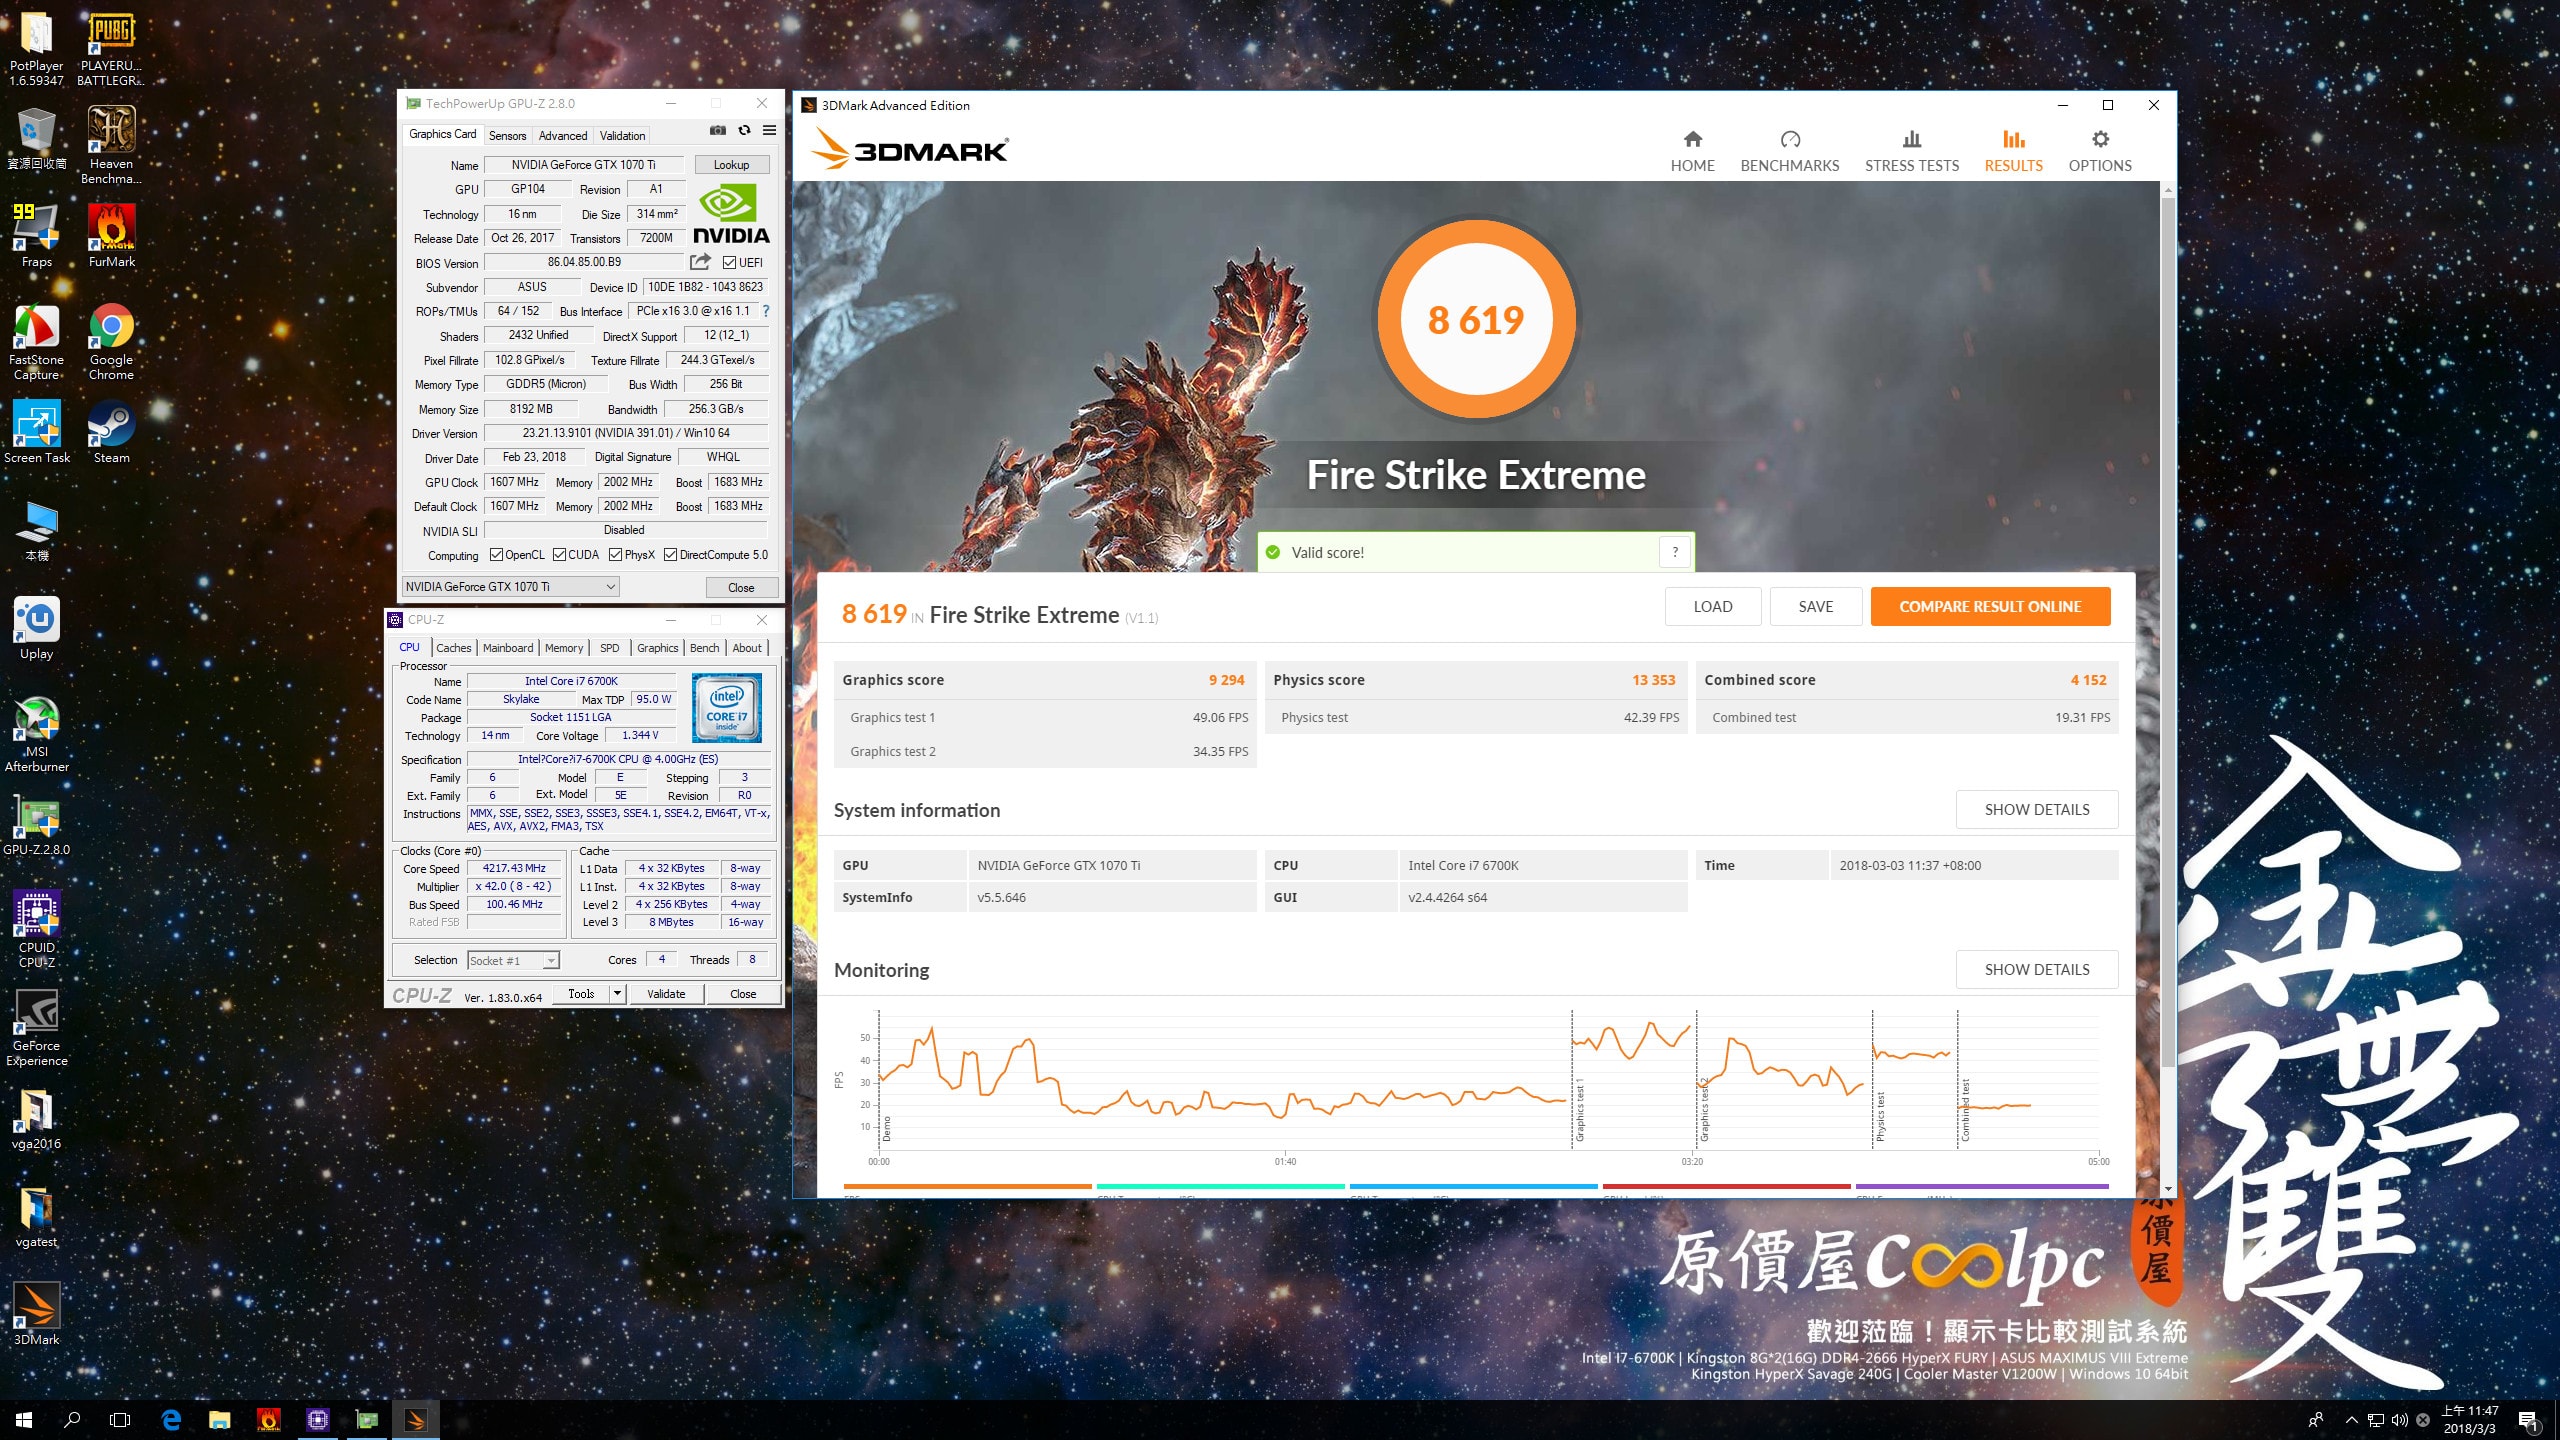Open File Explorer from the taskbar
The height and width of the screenshot is (1440, 2560).
(219, 1419)
